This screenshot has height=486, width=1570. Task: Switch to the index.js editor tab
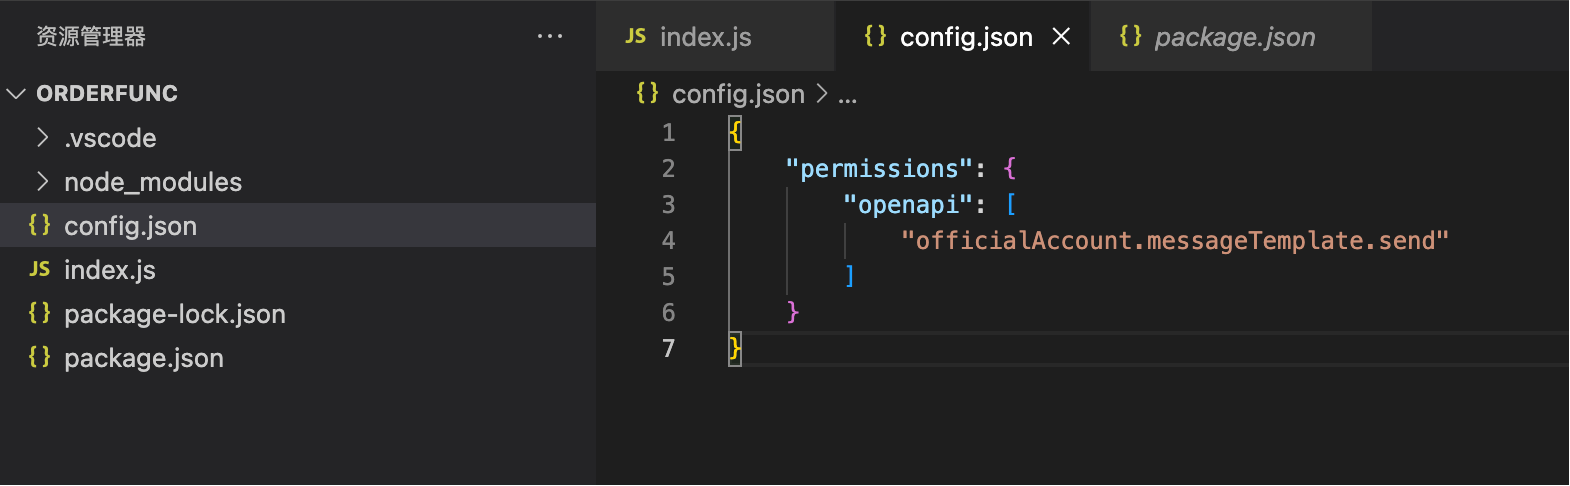[x=705, y=37]
